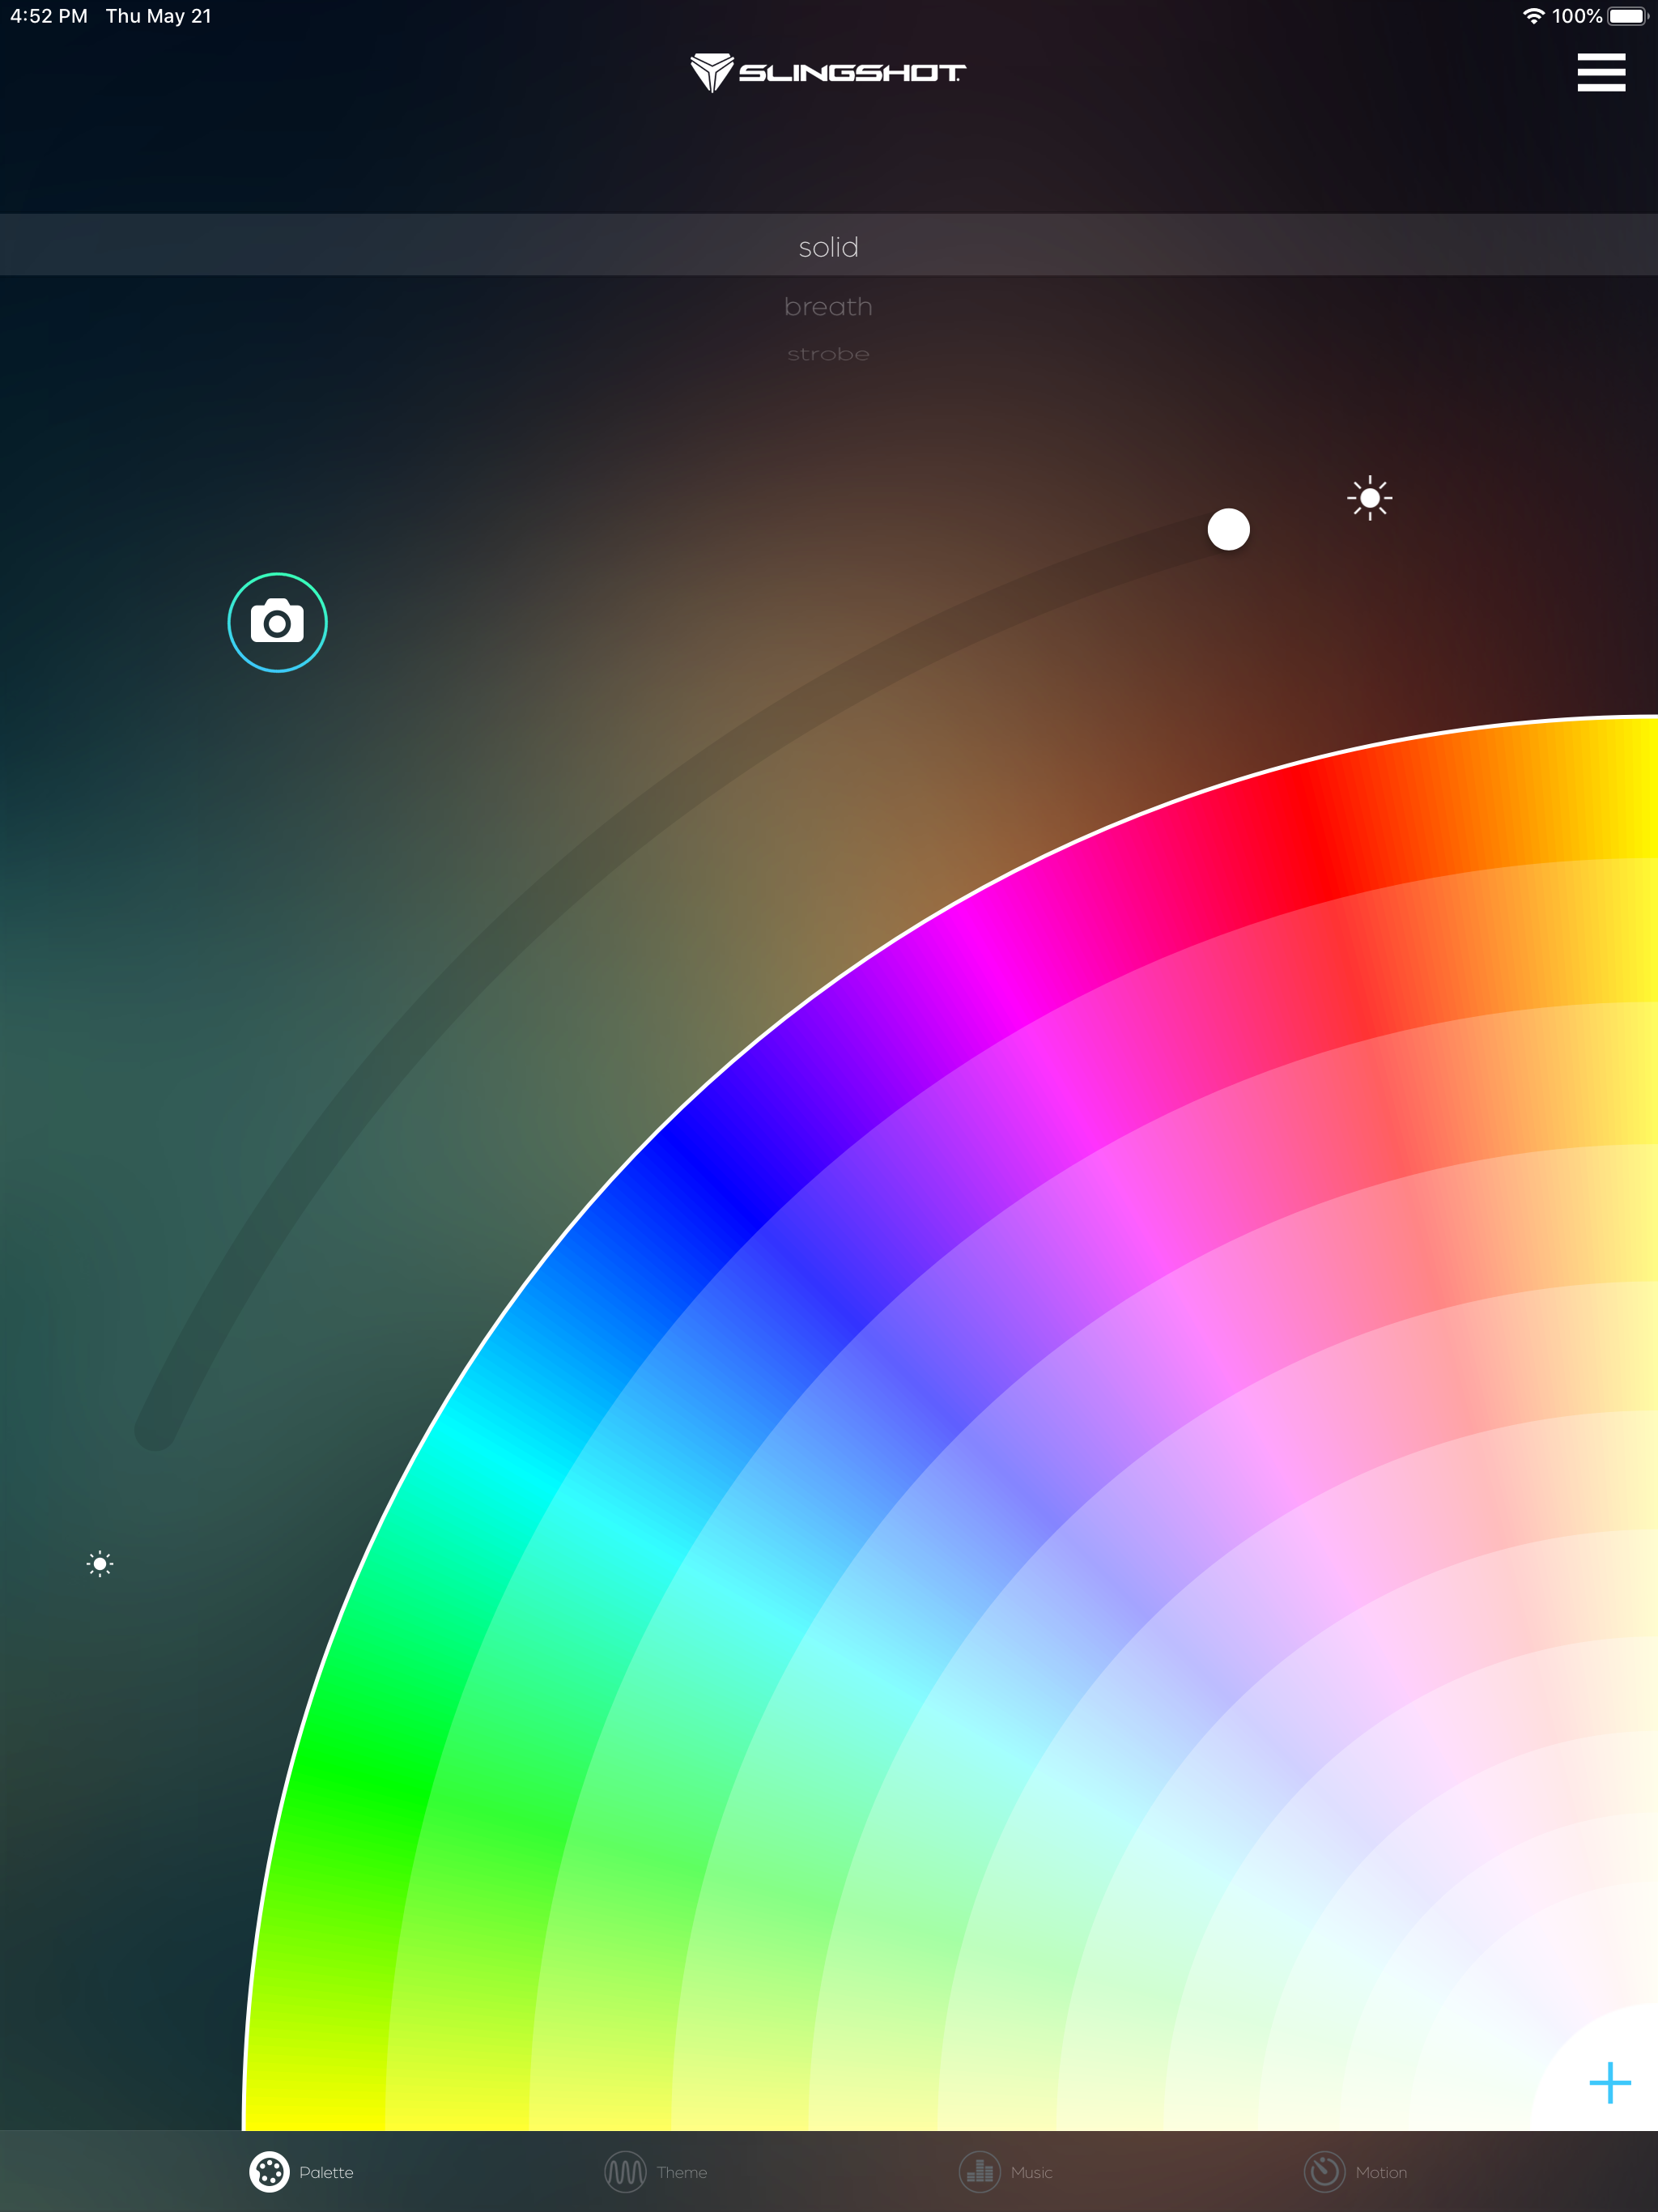Screen dimensions: 1658x2212
Task: Select the solid lighting mode
Action: point(829,245)
